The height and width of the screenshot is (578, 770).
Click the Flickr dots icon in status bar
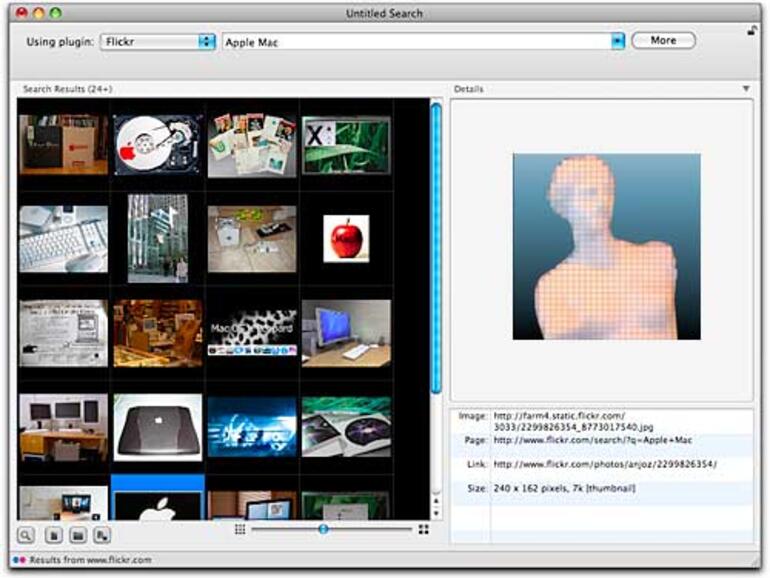click(x=19, y=560)
